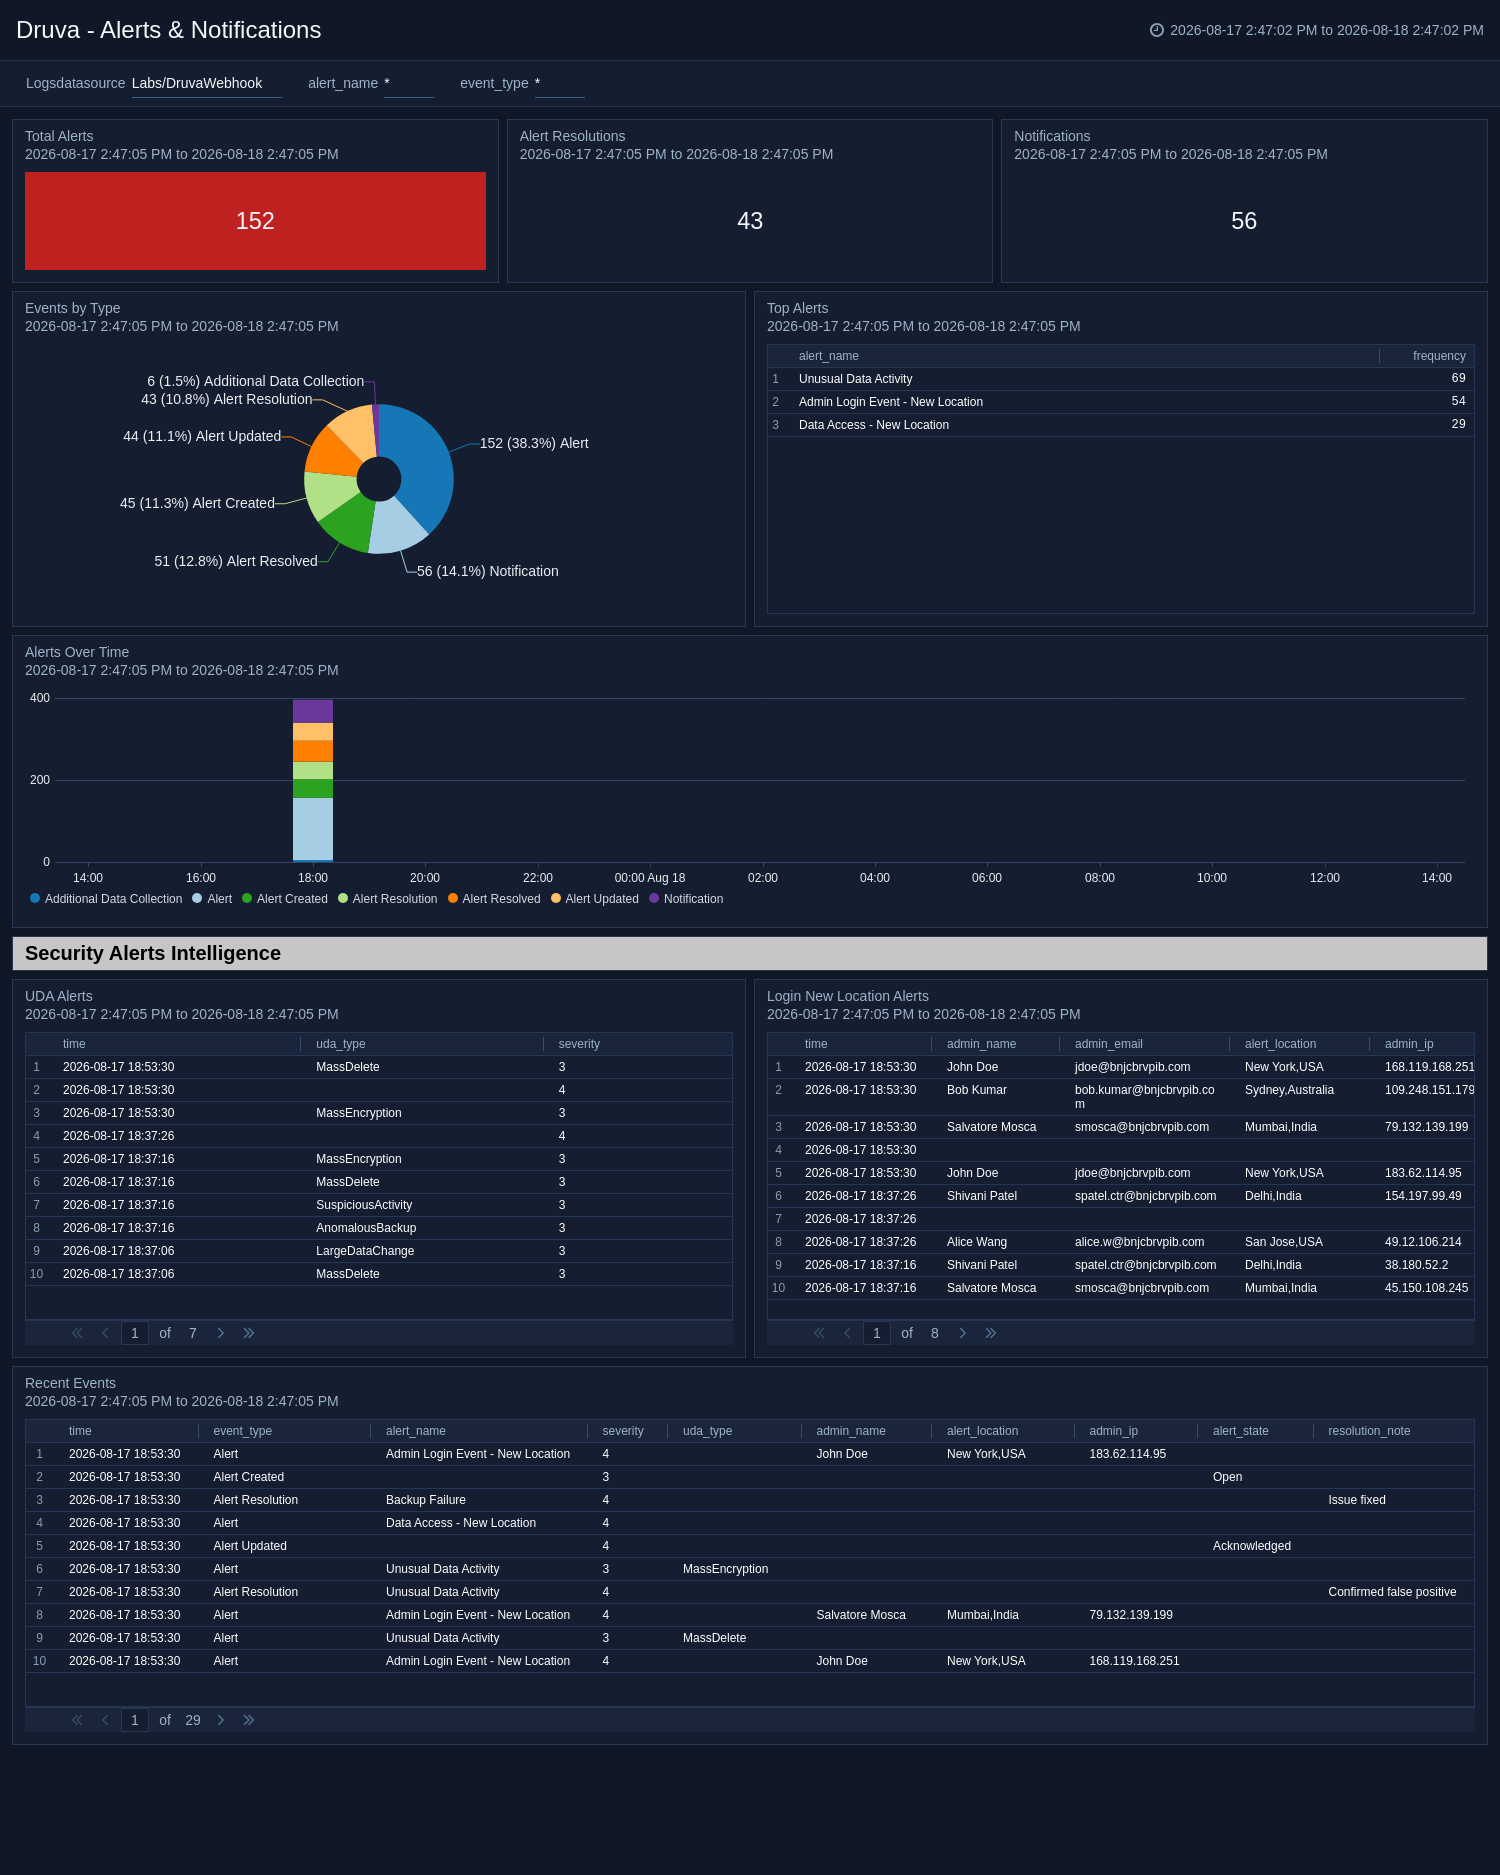Image resolution: width=1500 pixels, height=1875 pixels.
Task: Toggle Alert Created series in legend
Action: click(x=285, y=899)
